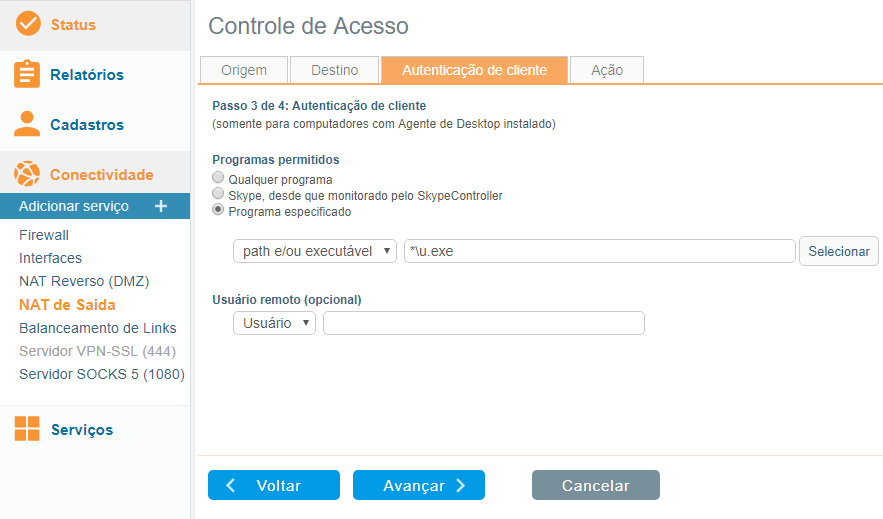Click the Conectividade globe icon
This screenshot has height=519, width=883.
pos(27,174)
